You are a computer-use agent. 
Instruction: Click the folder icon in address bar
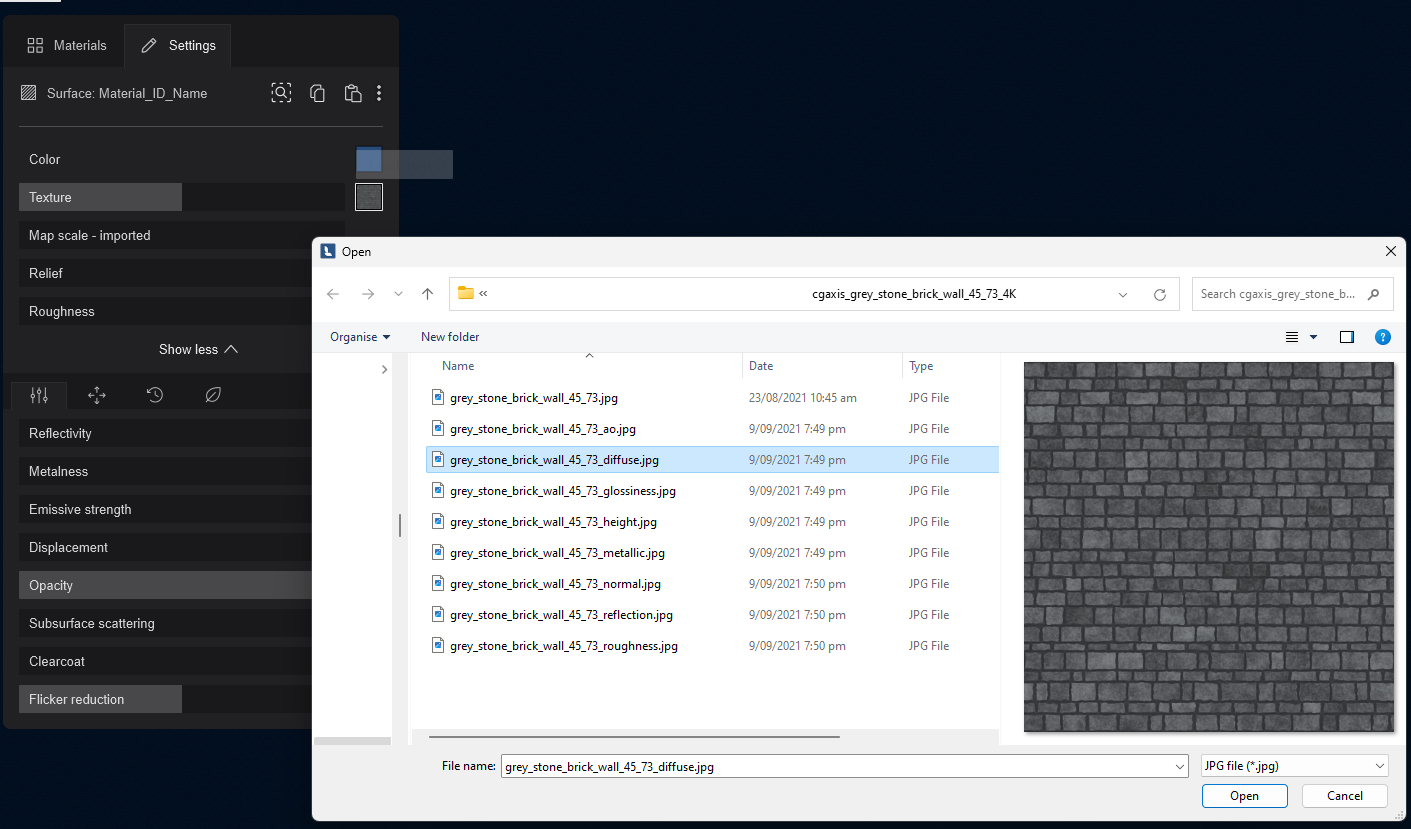click(x=465, y=293)
